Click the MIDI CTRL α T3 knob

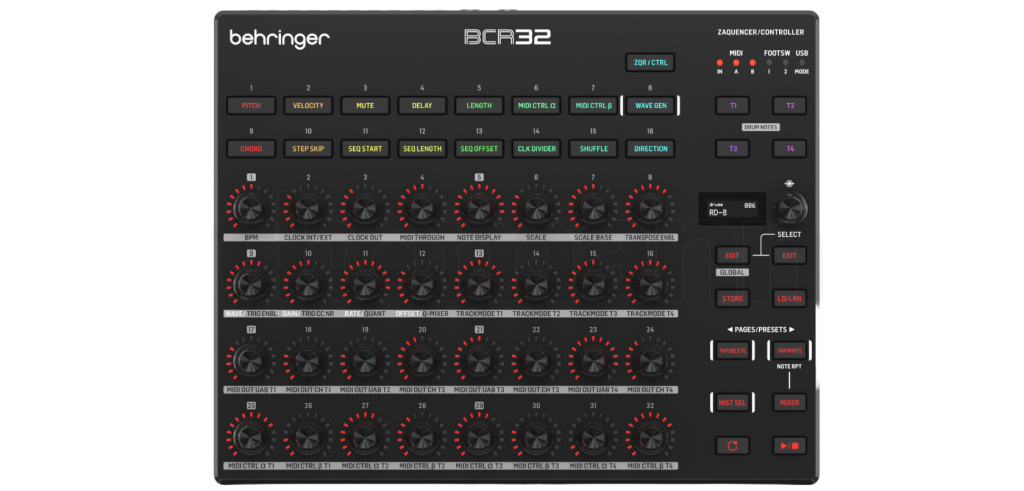pyautogui.click(x=479, y=436)
